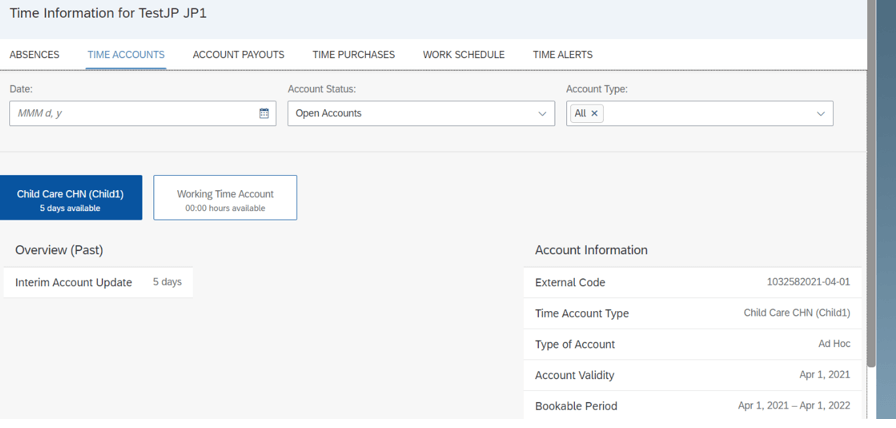Open the date picker calendar icon
The height and width of the screenshot is (428, 896).
coord(264,113)
